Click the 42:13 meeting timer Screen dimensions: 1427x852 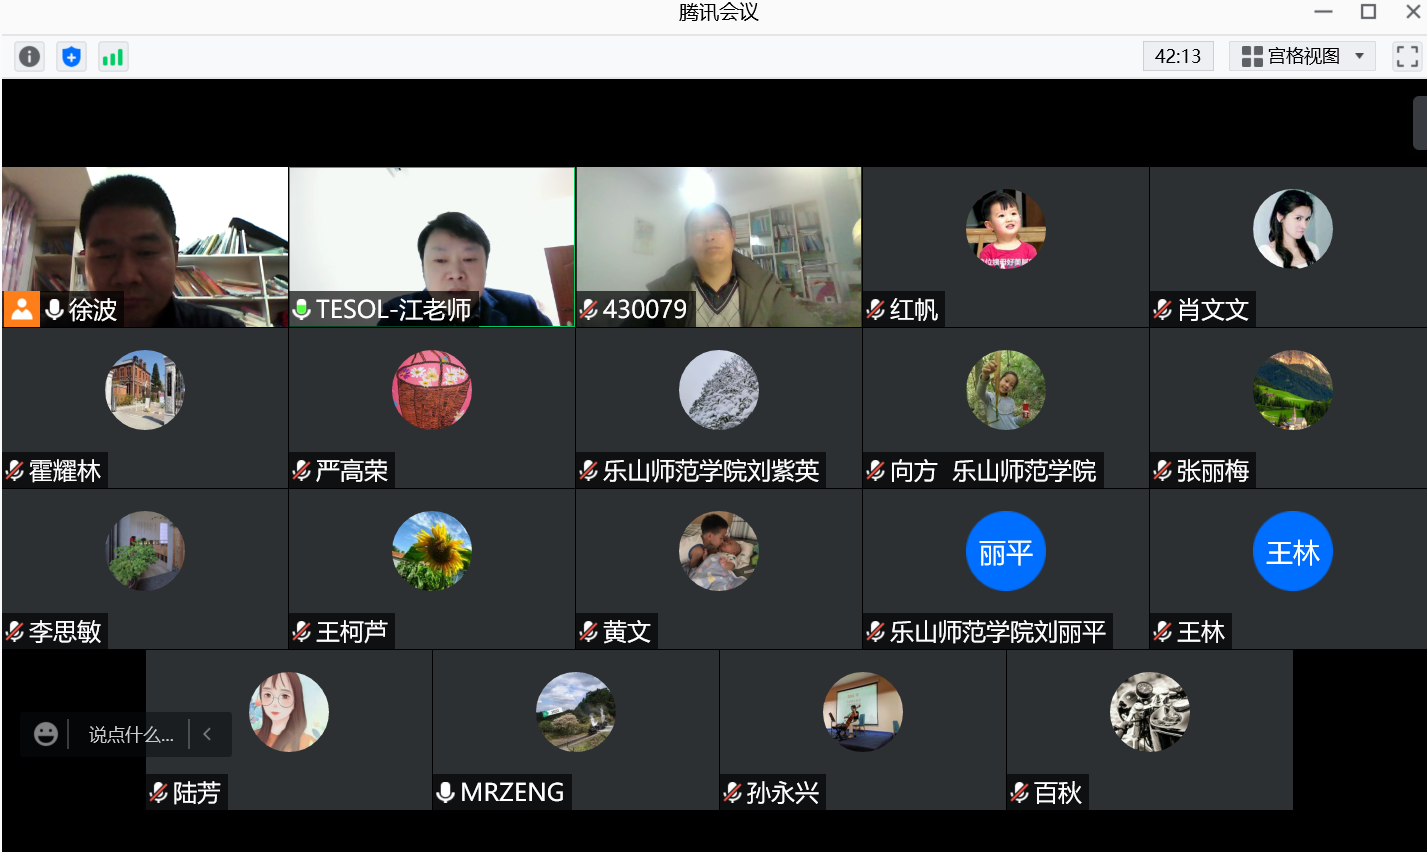tap(1177, 56)
